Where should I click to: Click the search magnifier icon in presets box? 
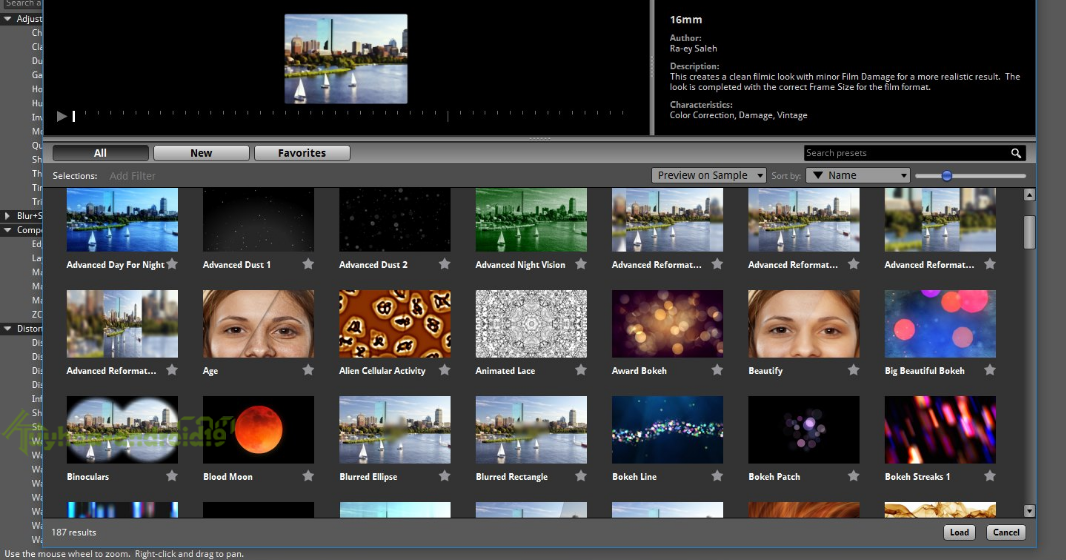[1016, 153]
